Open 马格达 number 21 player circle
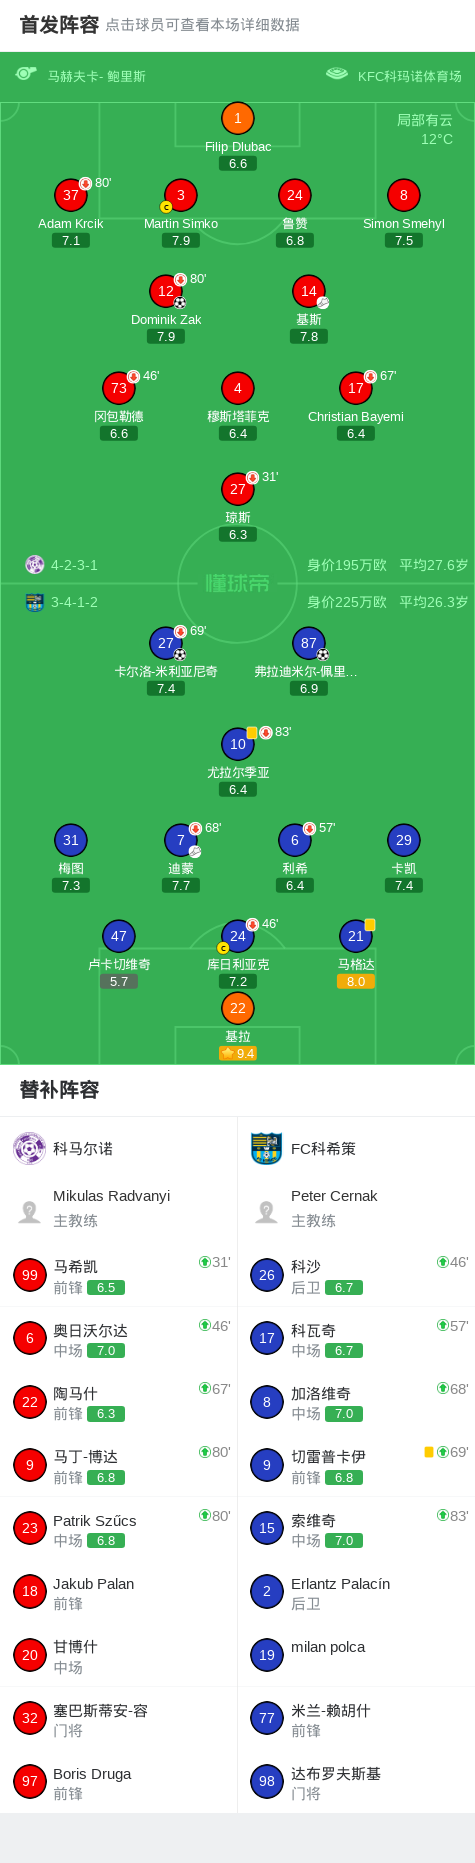 (x=356, y=936)
